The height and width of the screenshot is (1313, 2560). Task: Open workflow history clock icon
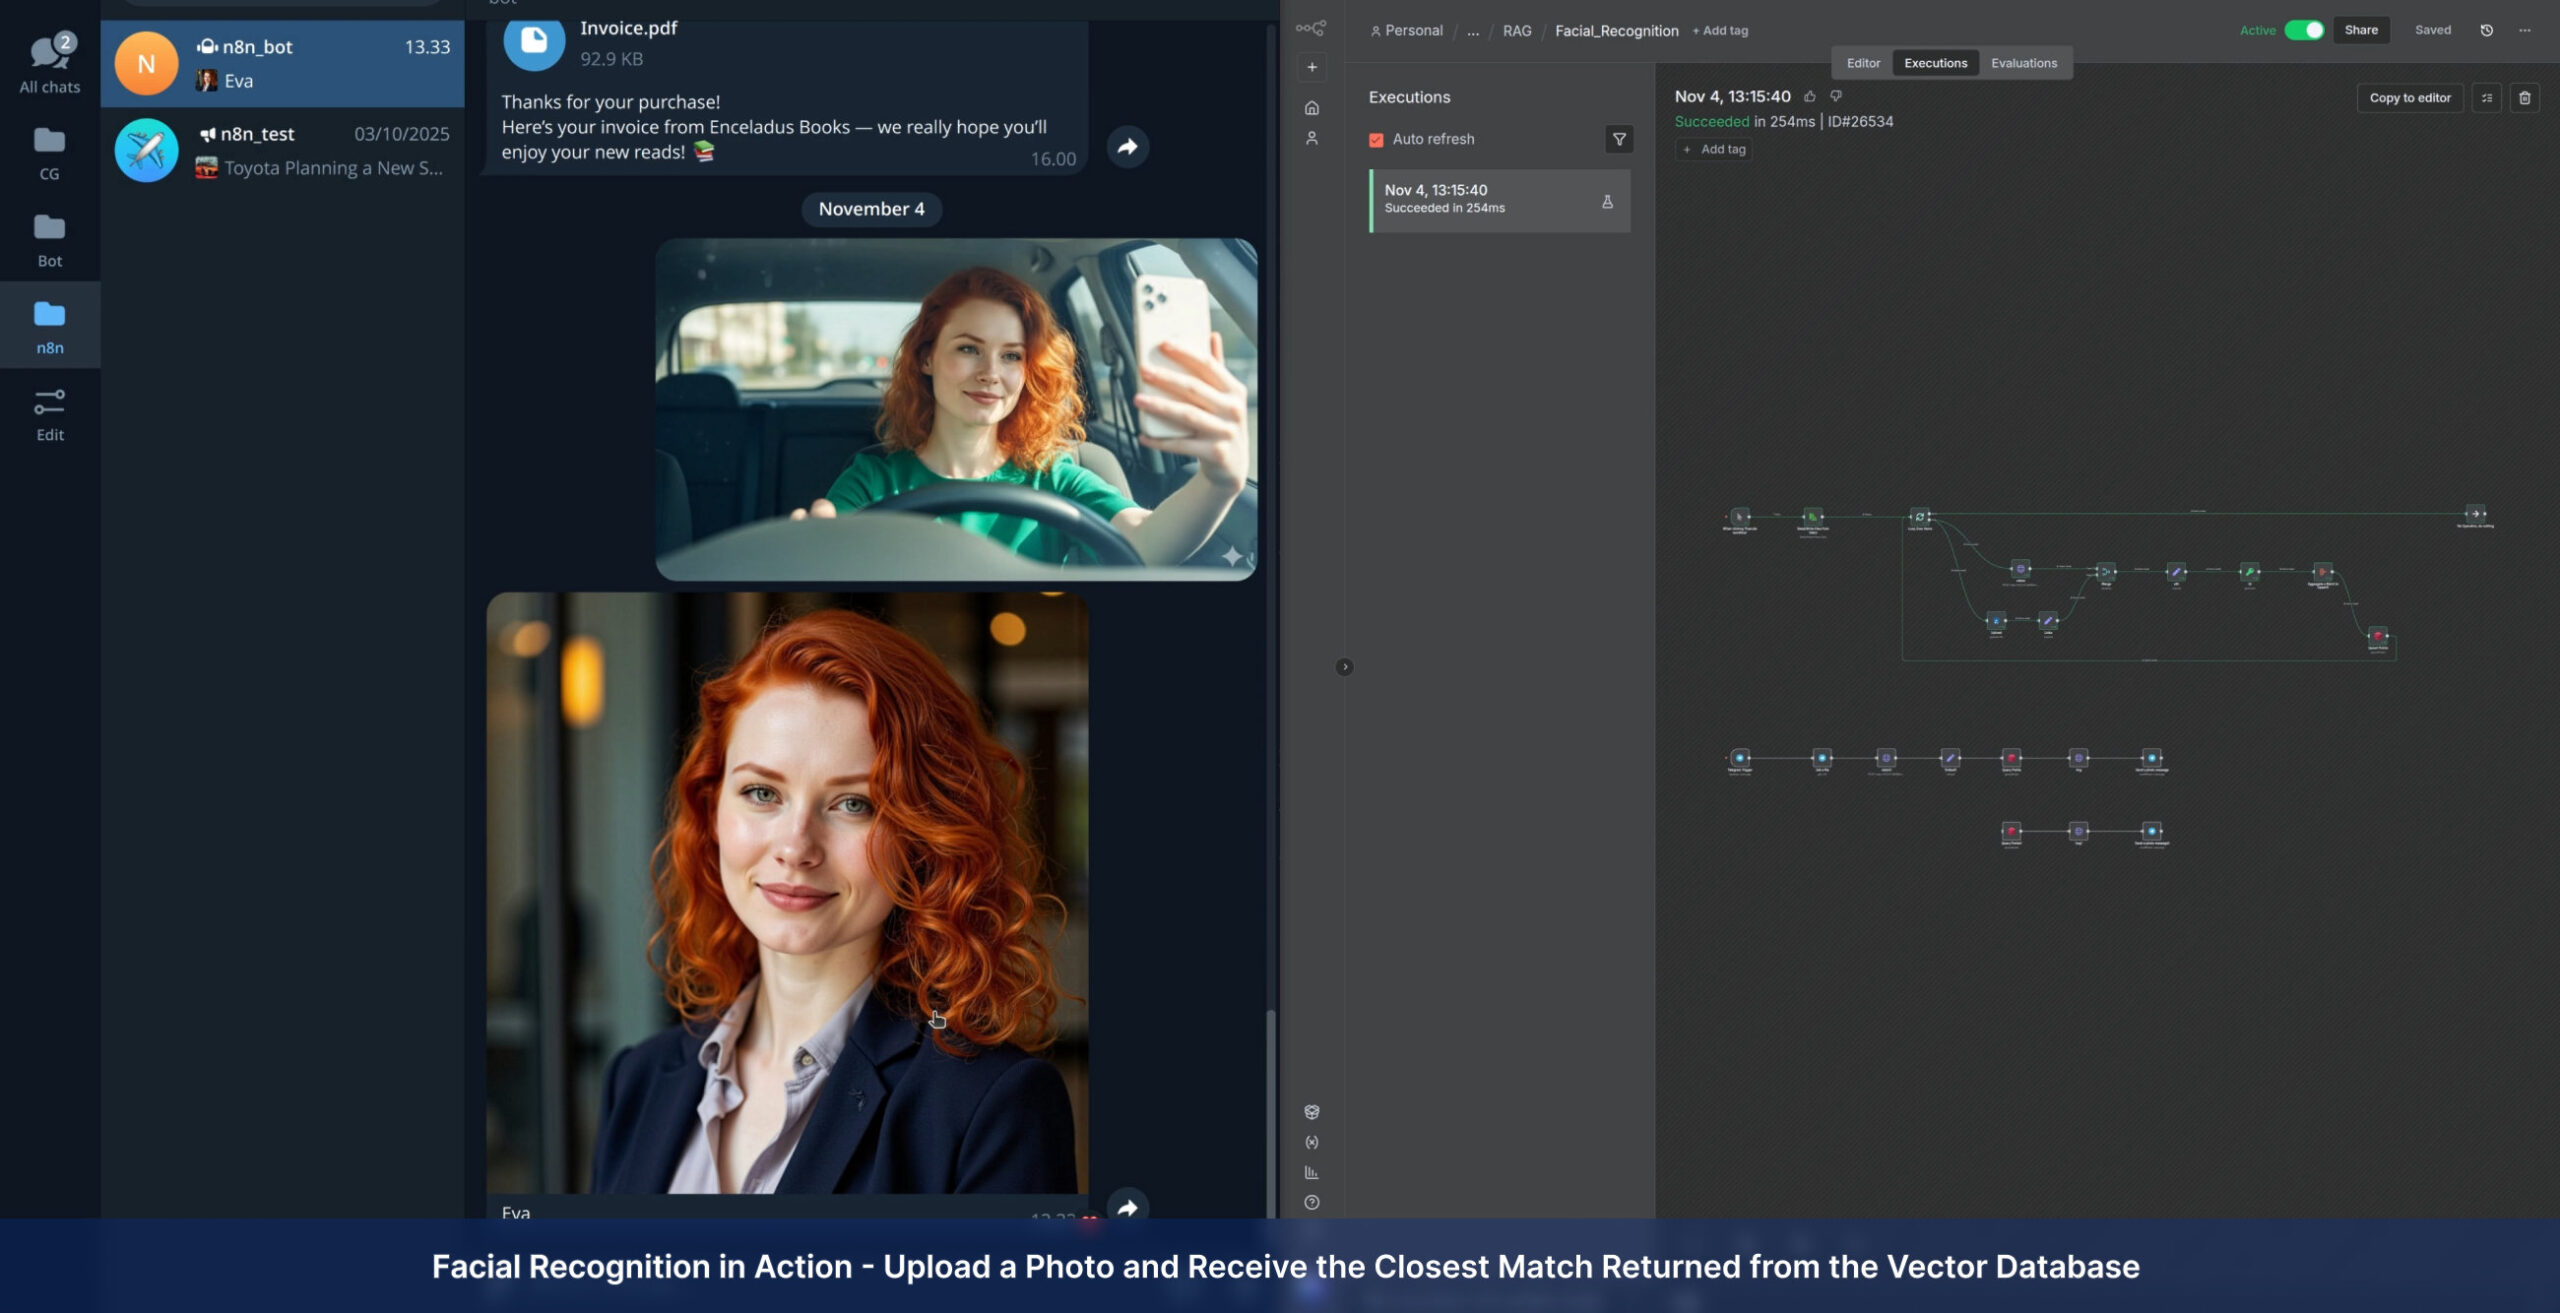click(2486, 30)
